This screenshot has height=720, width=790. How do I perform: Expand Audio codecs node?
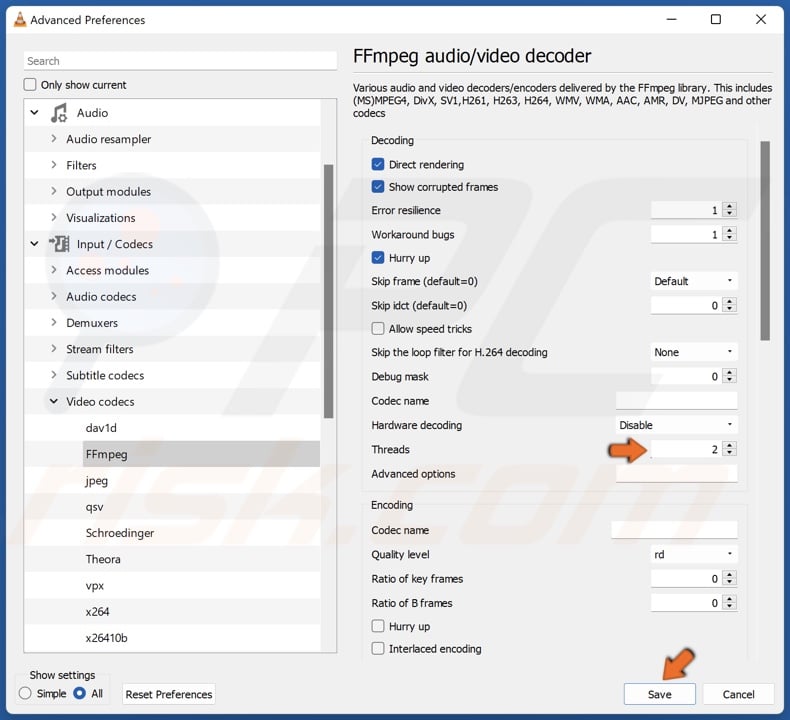tap(54, 296)
